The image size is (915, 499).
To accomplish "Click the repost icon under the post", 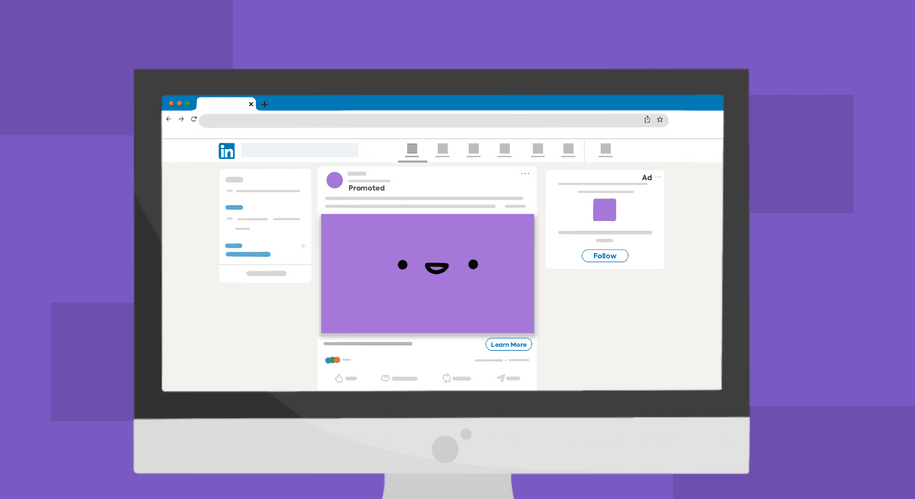I will pyautogui.click(x=446, y=378).
